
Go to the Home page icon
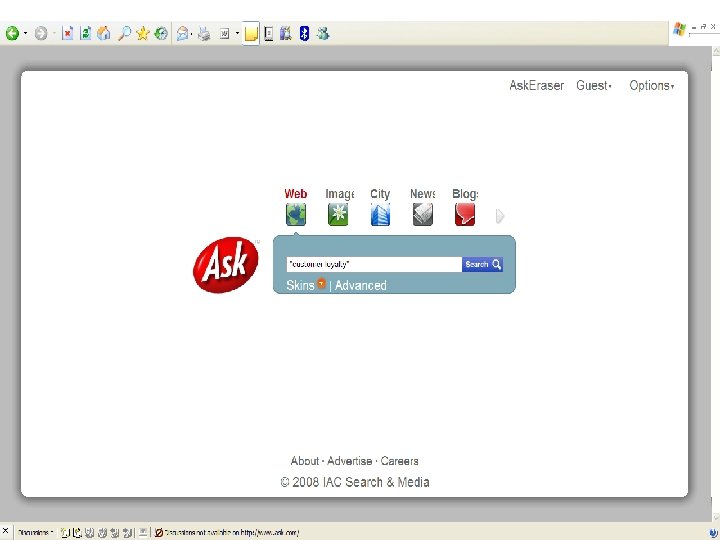(x=104, y=33)
